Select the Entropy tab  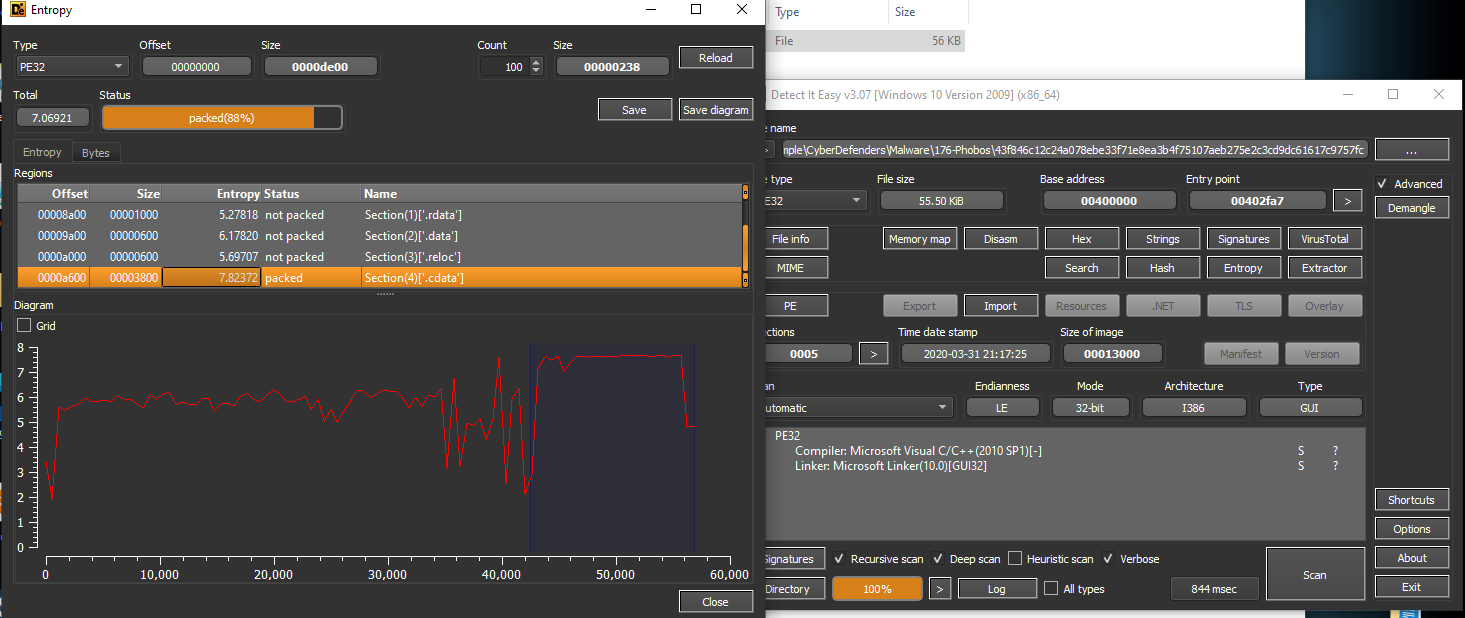click(x=42, y=153)
